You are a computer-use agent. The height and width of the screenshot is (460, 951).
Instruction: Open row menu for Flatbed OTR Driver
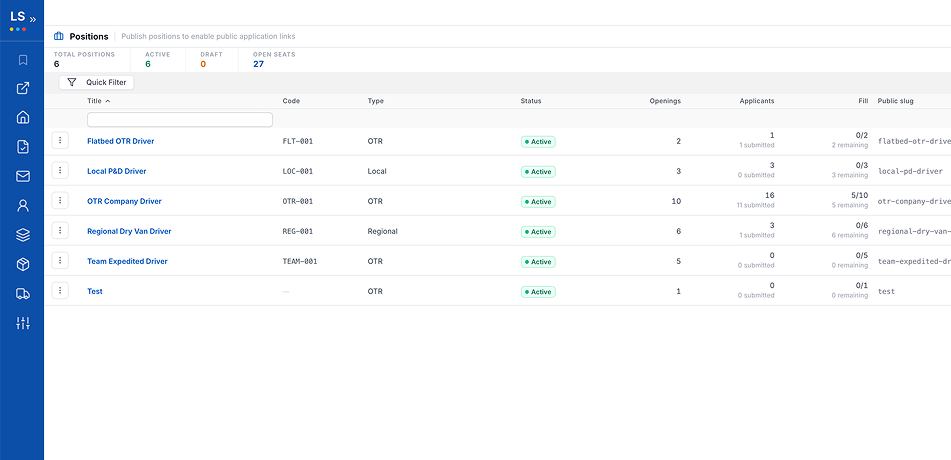pos(60,140)
